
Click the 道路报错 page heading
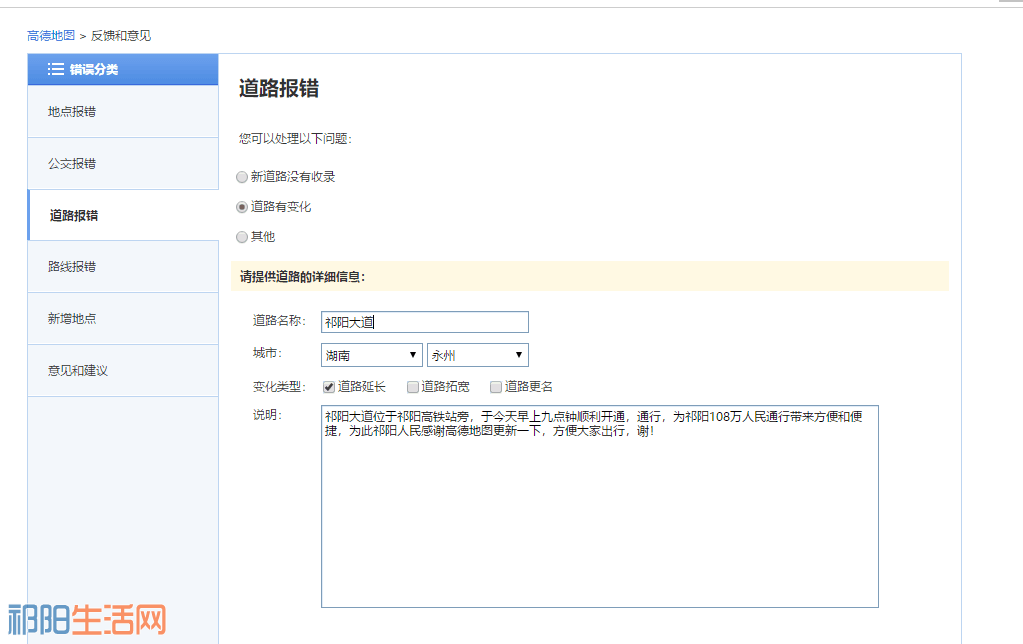click(x=279, y=88)
